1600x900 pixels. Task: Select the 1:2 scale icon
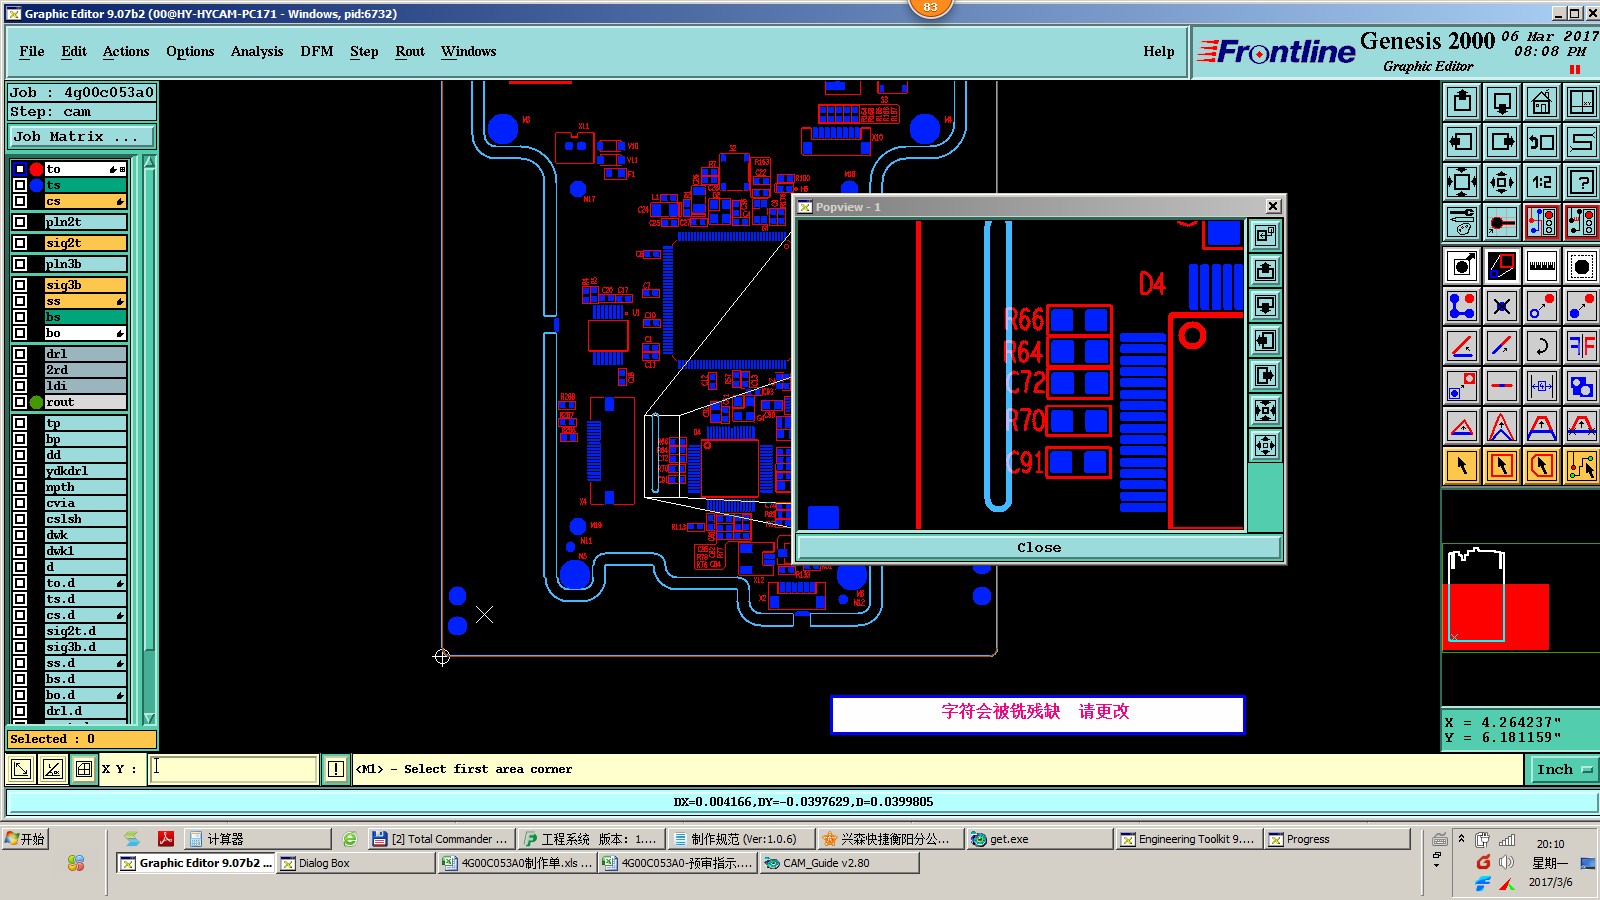point(1542,182)
